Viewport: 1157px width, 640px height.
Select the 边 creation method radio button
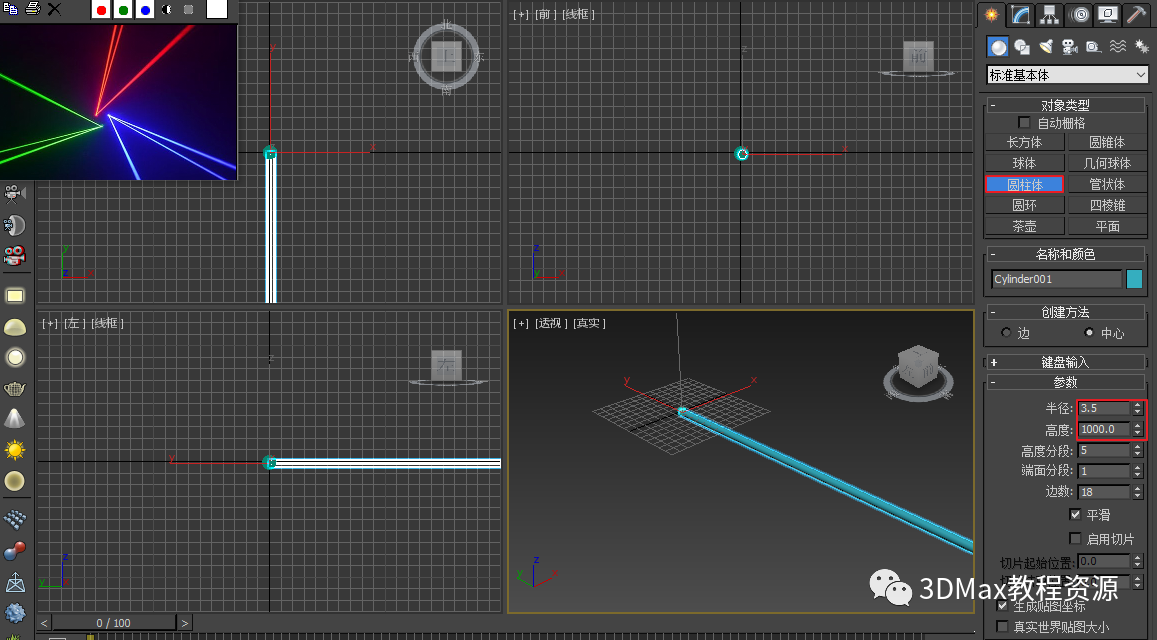click(x=1006, y=333)
